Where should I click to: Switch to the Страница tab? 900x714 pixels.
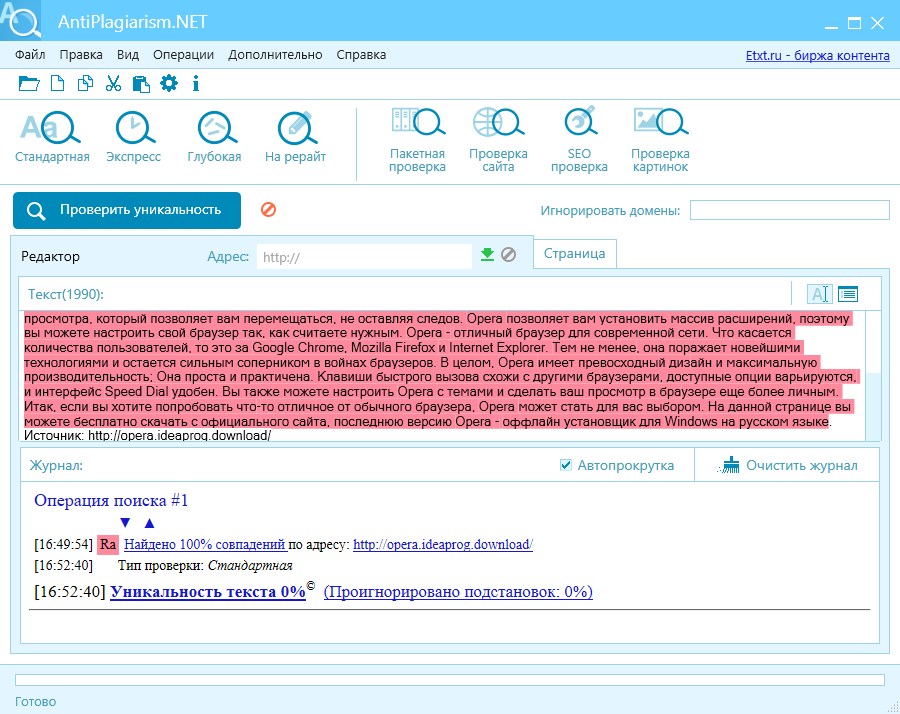tap(575, 254)
